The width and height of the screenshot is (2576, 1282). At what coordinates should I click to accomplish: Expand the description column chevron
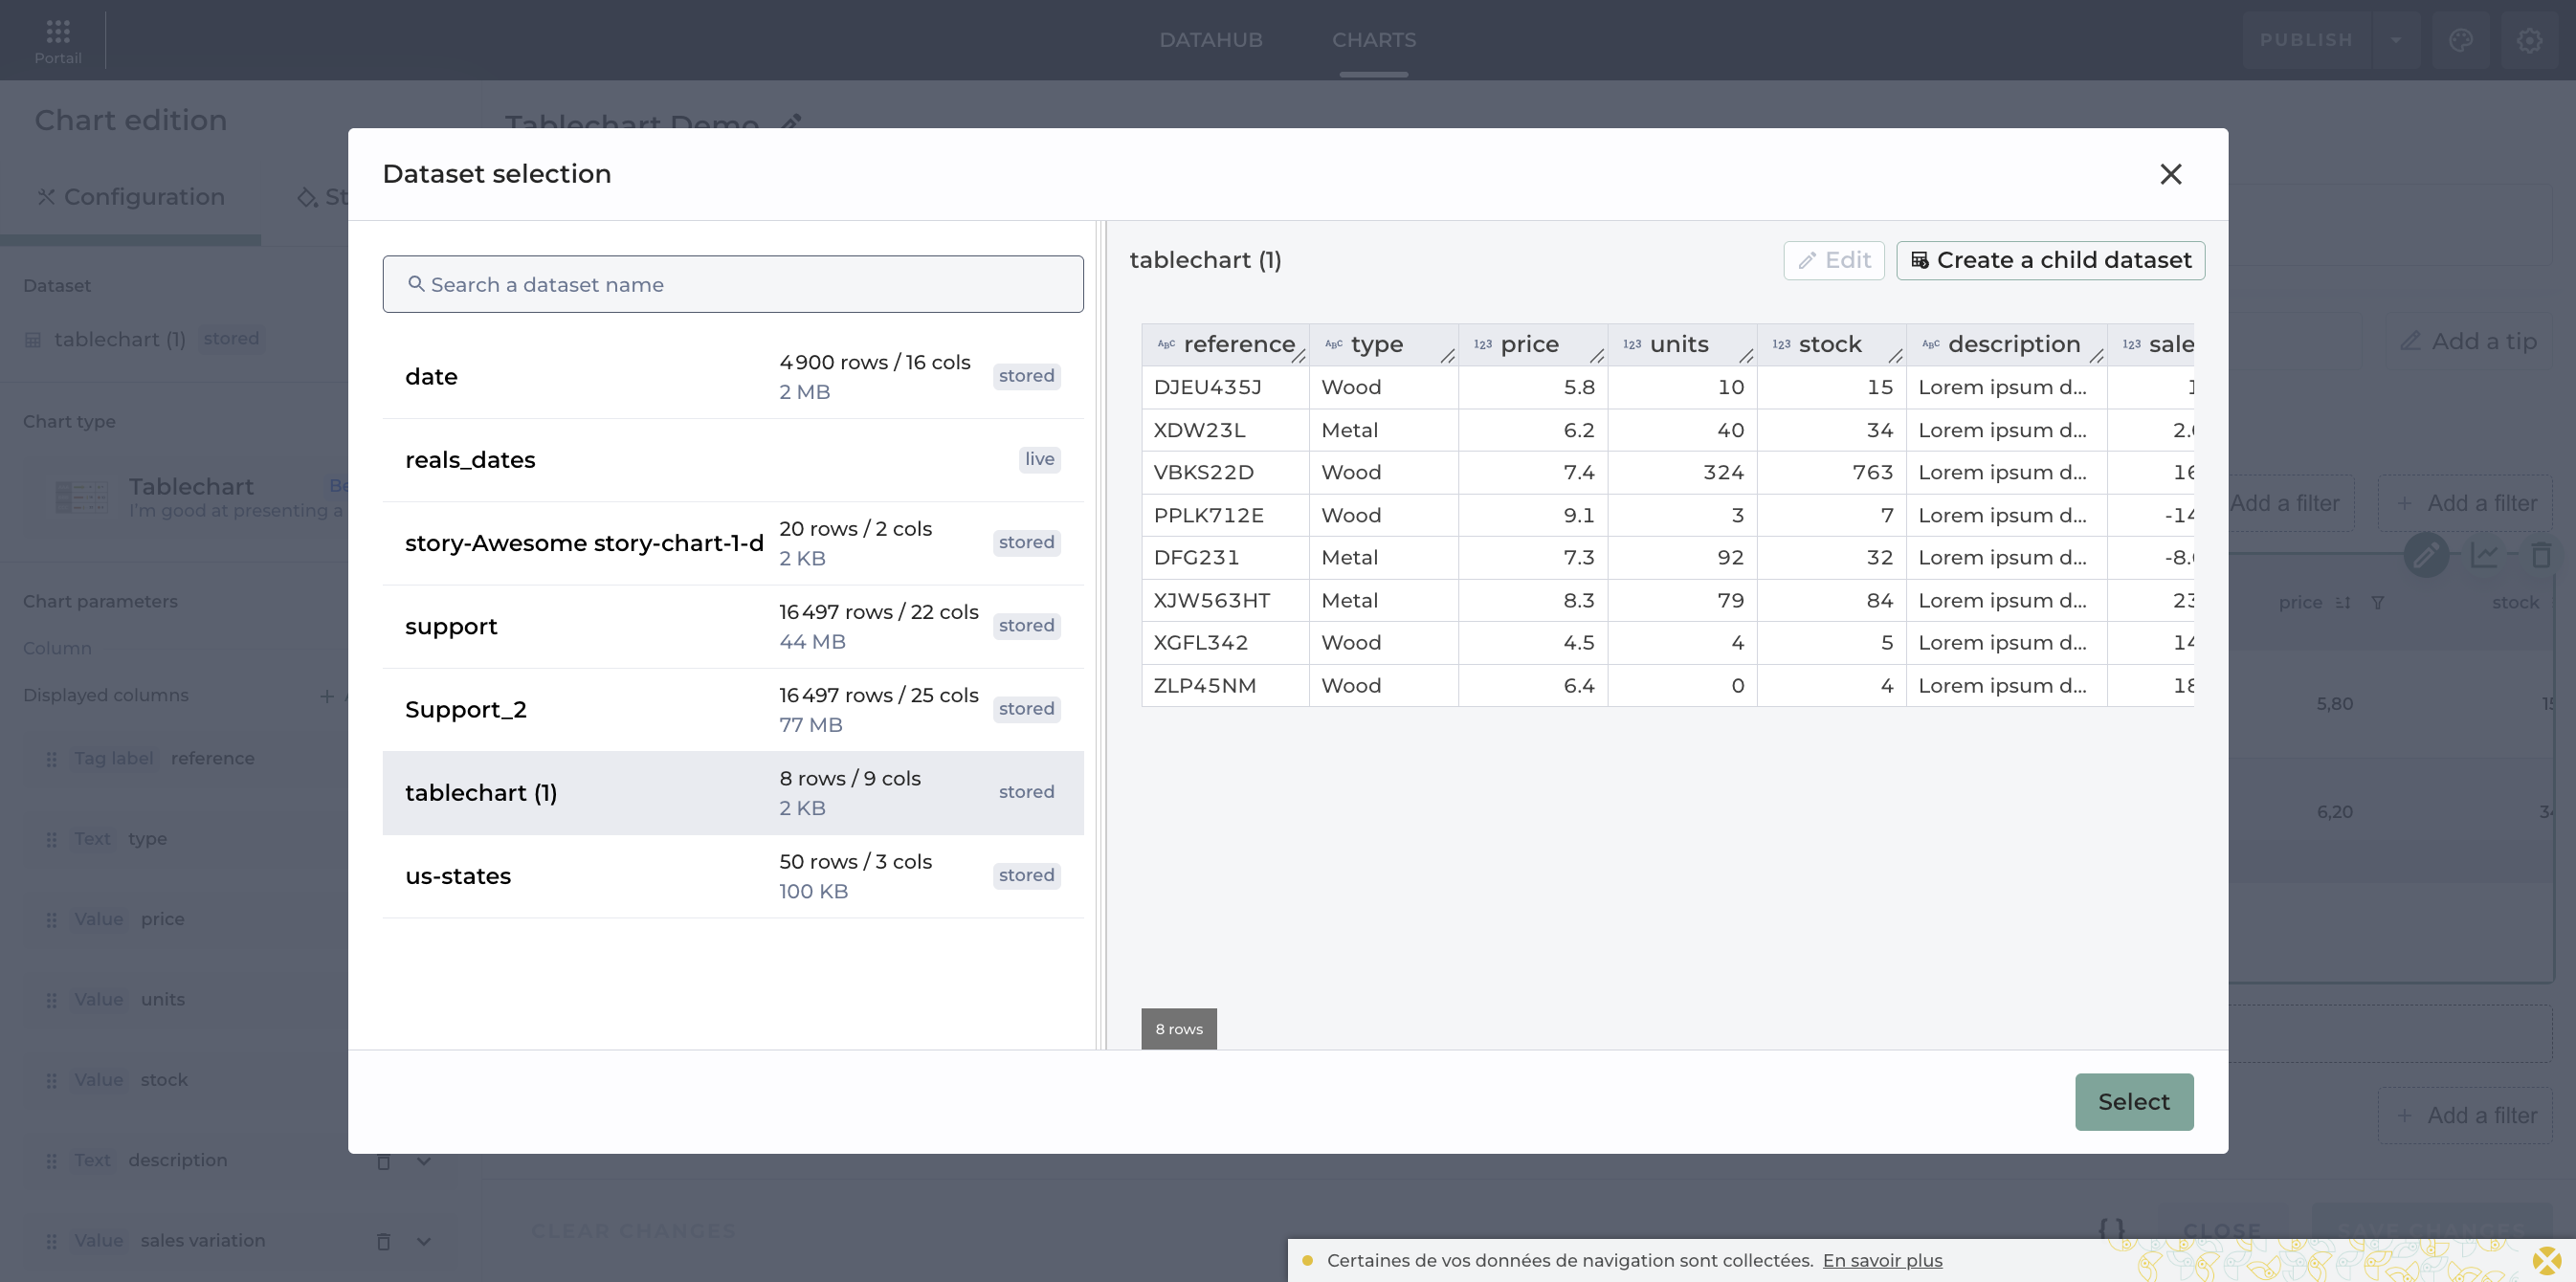coord(424,1161)
